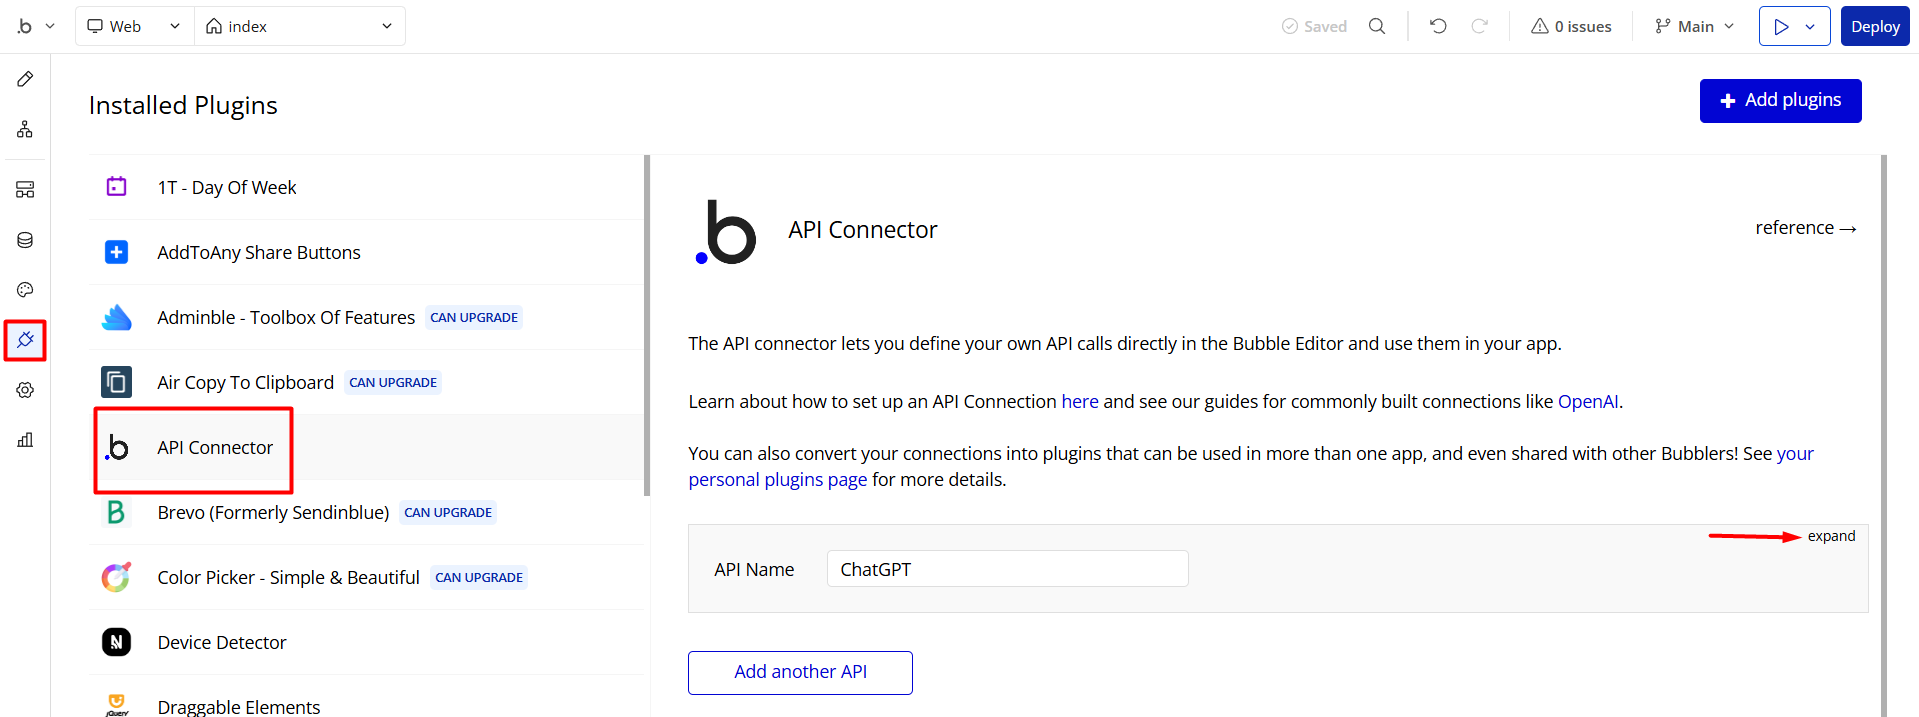Image resolution: width=1919 pixels, height=717 pixels.
Task: Open the Logs chart icon in sidebar
Action: pos(25,440)
